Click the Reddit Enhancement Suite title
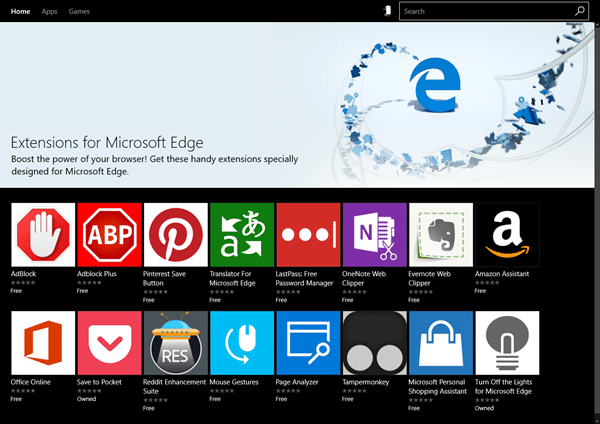Image resolution: width=600 pixels, height=424 pixels. (x=174, y=386)
